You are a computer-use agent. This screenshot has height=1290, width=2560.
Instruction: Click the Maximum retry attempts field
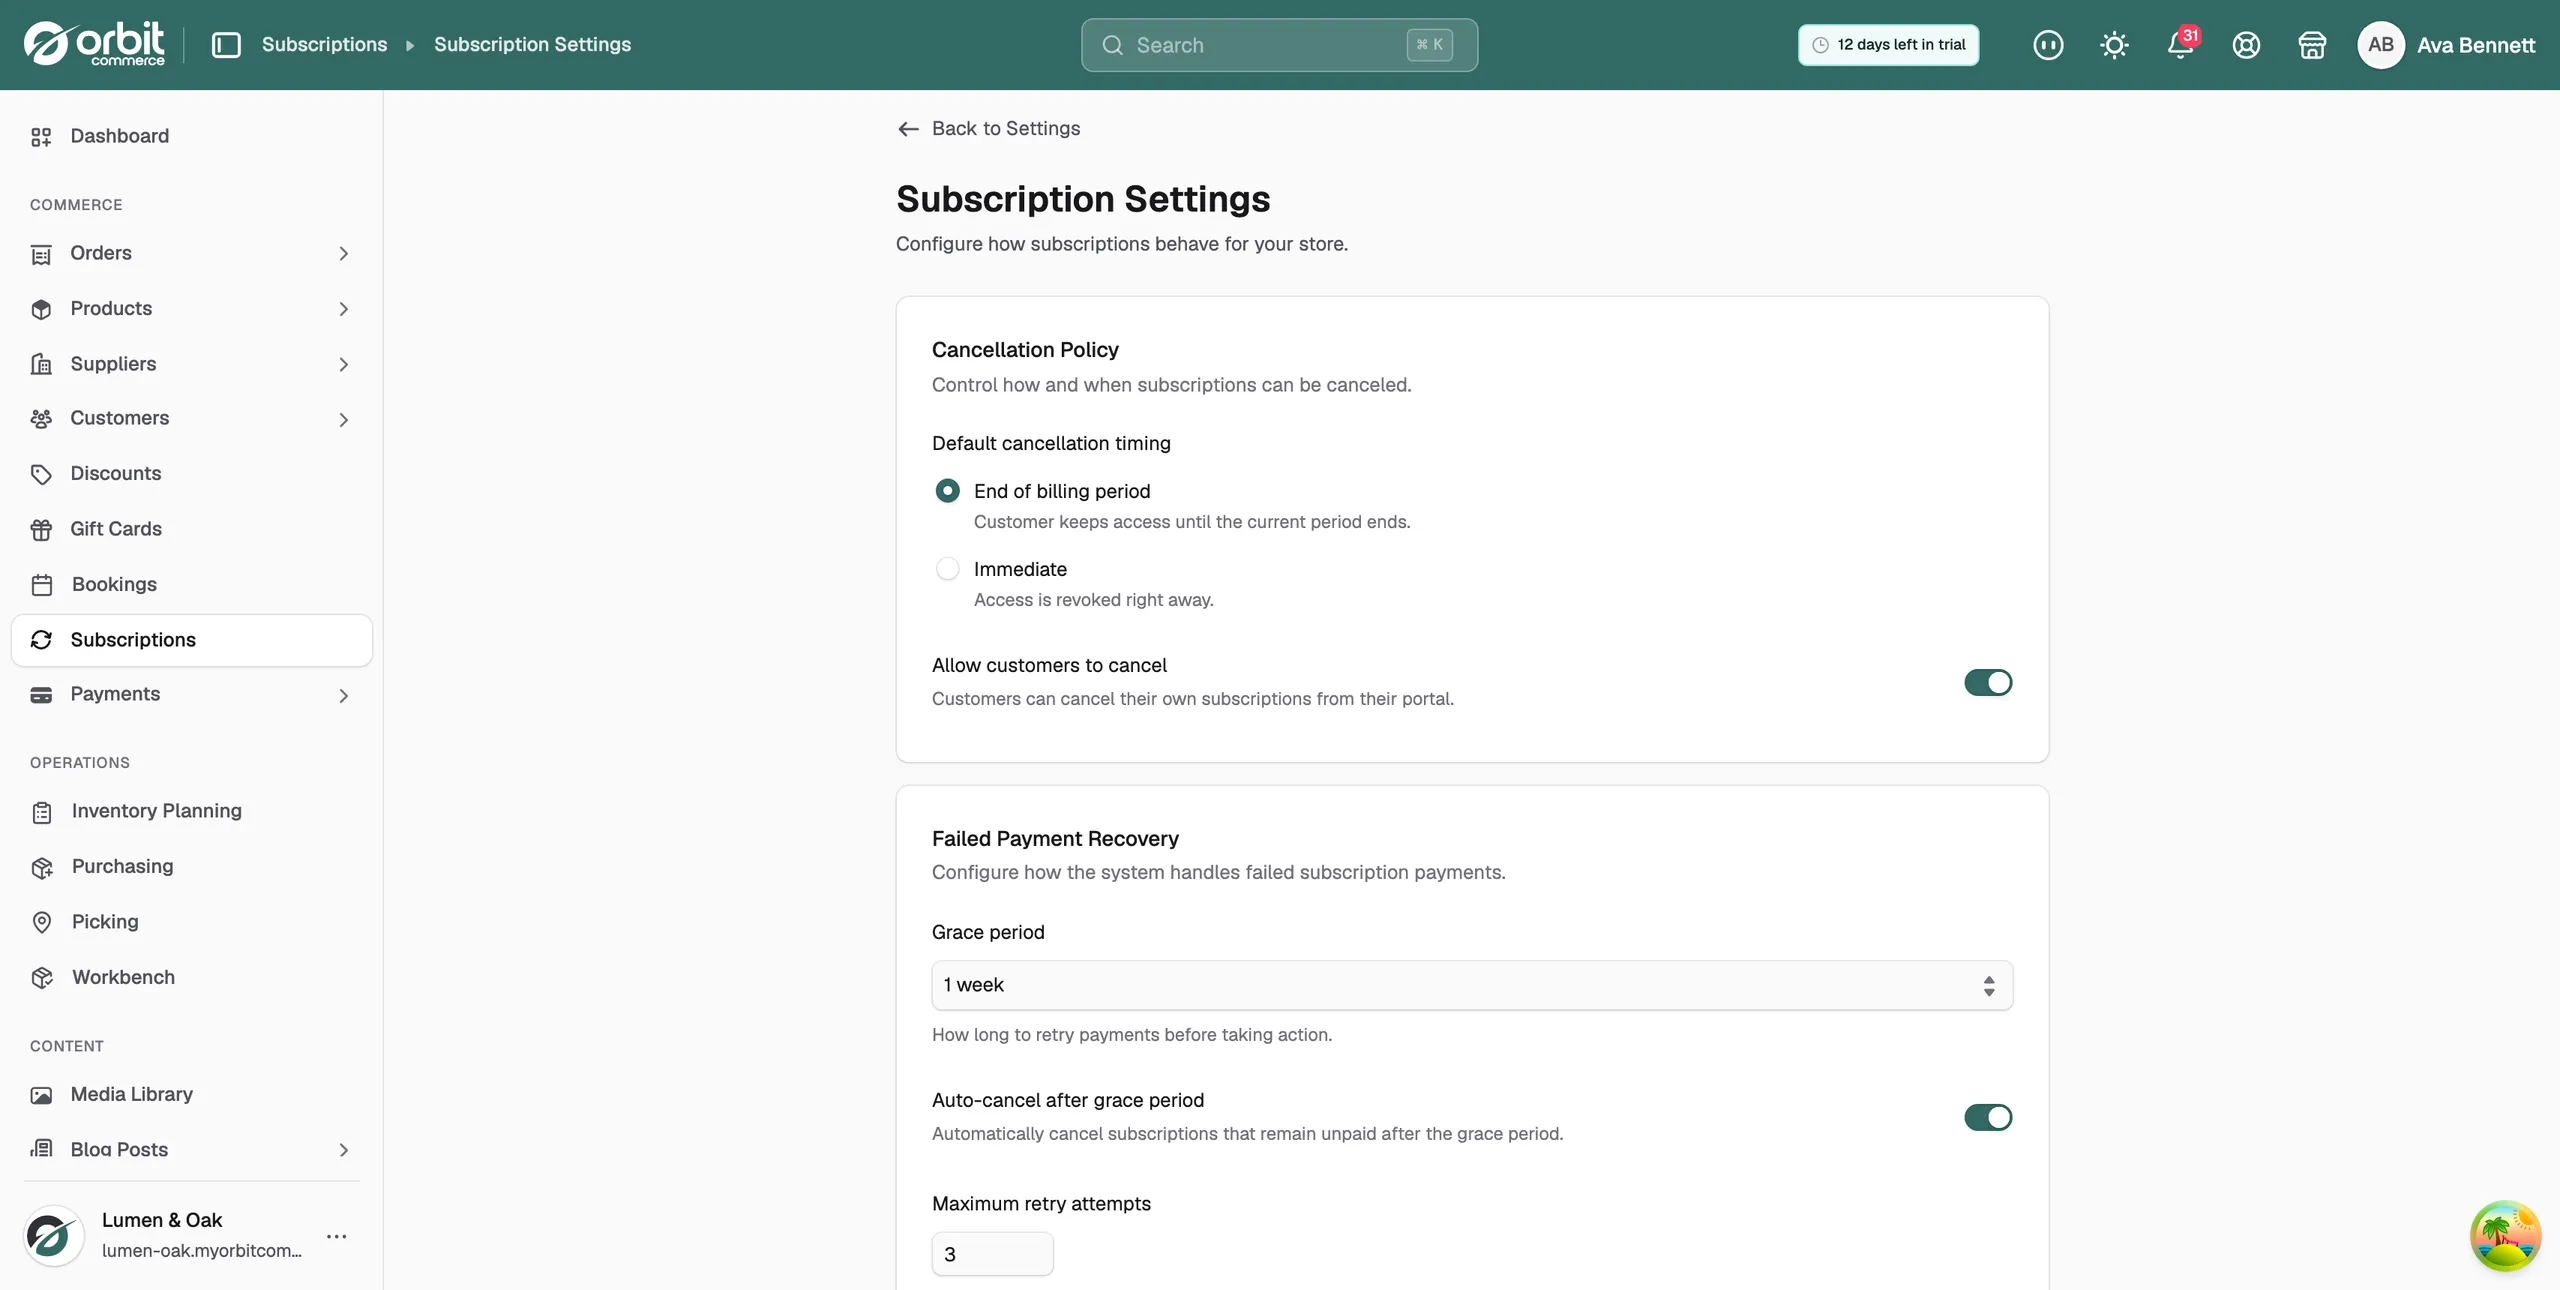click(x=992, y=1254)
